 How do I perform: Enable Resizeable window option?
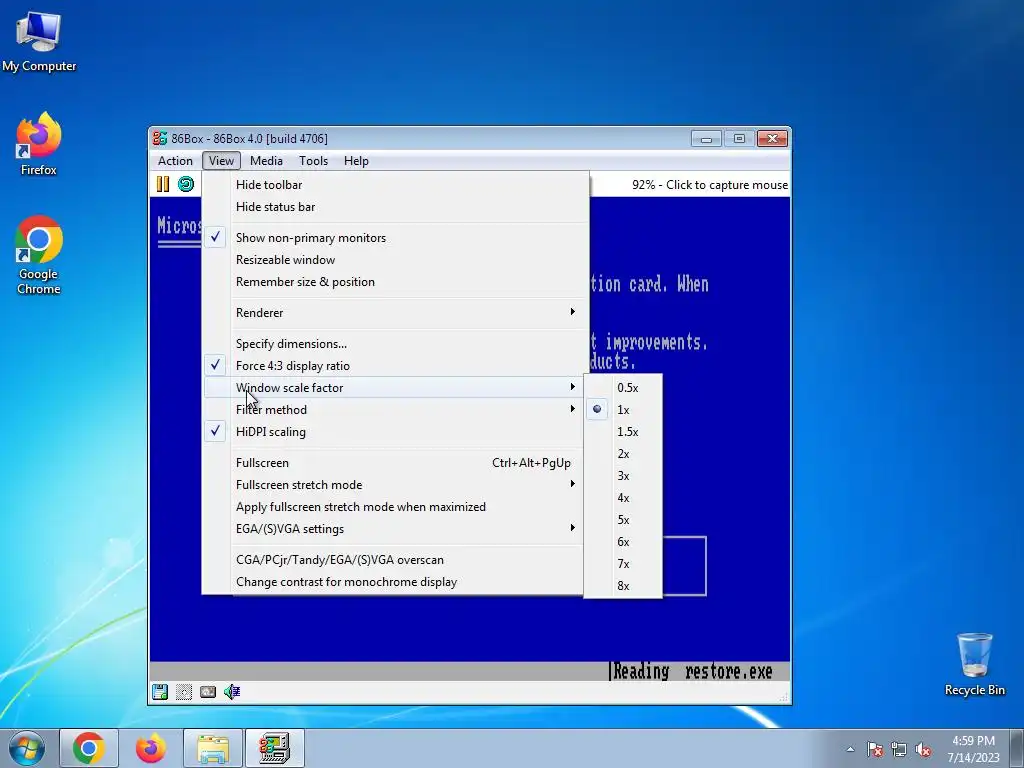click(x=396, y=260)
